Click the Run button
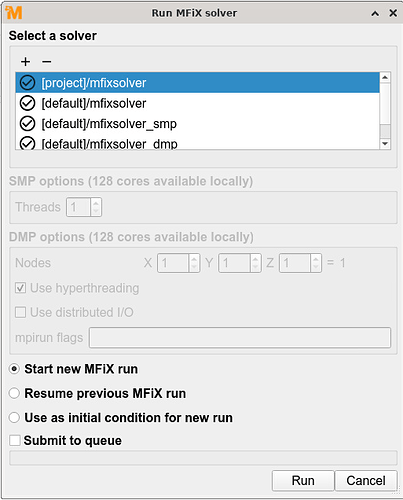Image resolution: width=403 pixels, height=500 pixels. [x=303, y=481]
